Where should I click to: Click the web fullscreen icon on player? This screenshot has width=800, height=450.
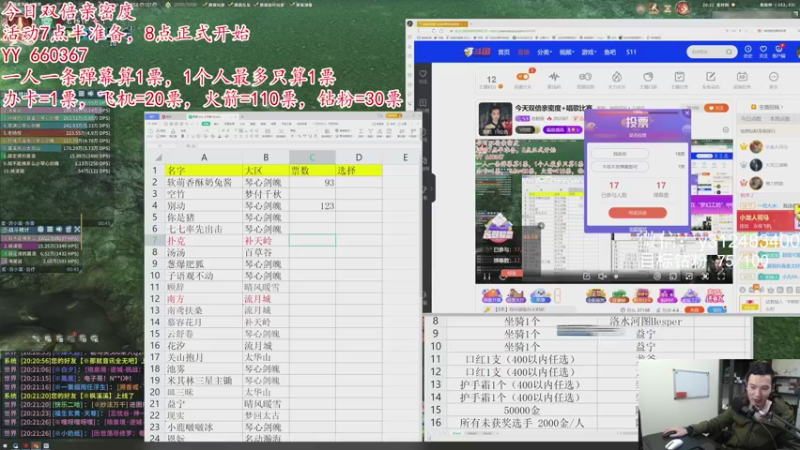tap(705, 277)
